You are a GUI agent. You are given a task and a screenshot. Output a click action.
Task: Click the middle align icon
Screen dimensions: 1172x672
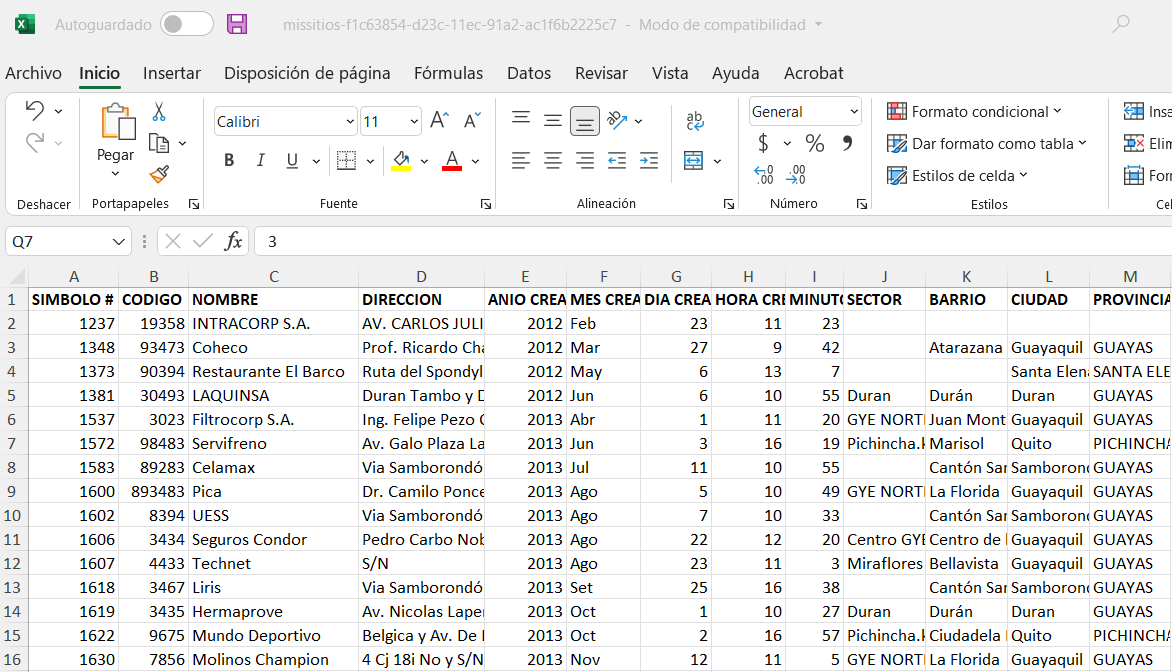(x=553, y=120)
